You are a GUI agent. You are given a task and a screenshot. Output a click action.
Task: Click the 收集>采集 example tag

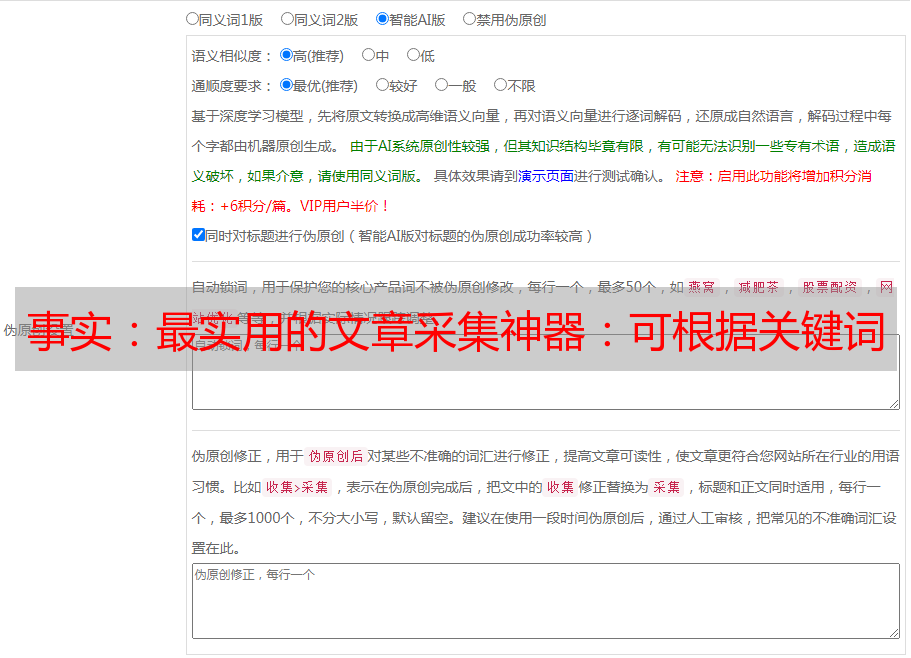pyautogui.click(x=297, y=488)
